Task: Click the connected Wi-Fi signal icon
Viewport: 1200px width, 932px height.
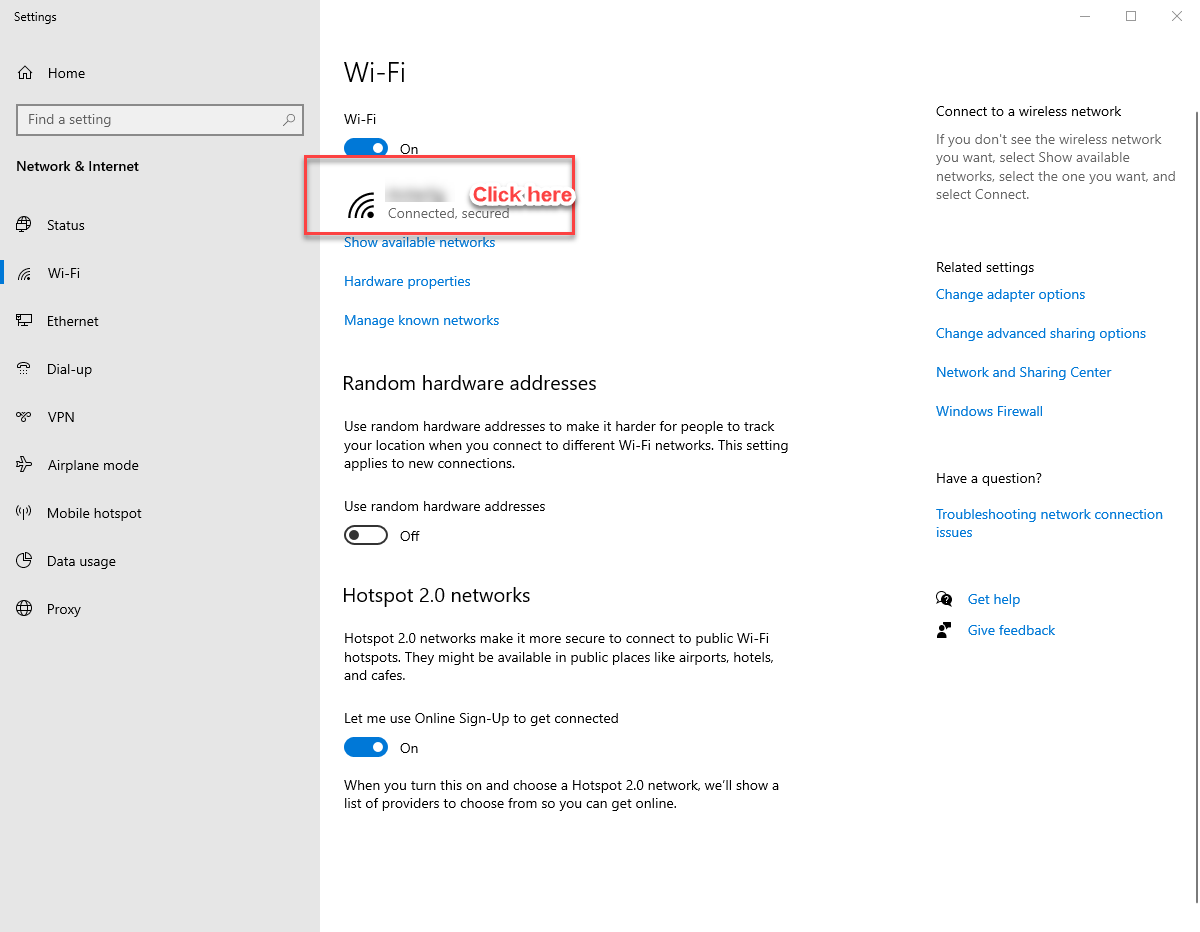Action: tap(361, 205)
